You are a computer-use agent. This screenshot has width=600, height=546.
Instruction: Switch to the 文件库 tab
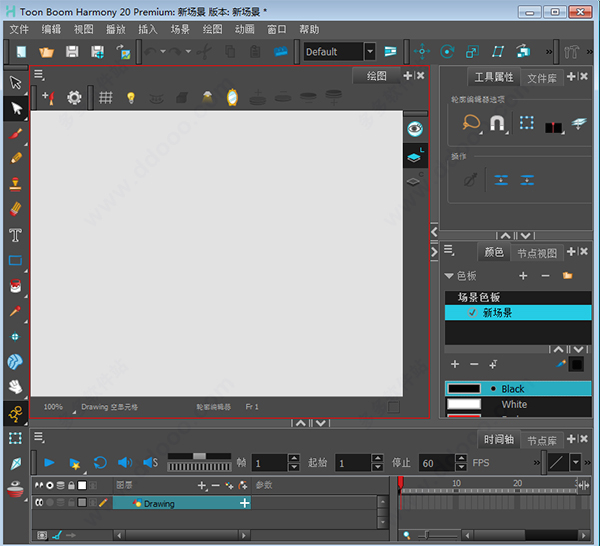(x=542, y=77)
